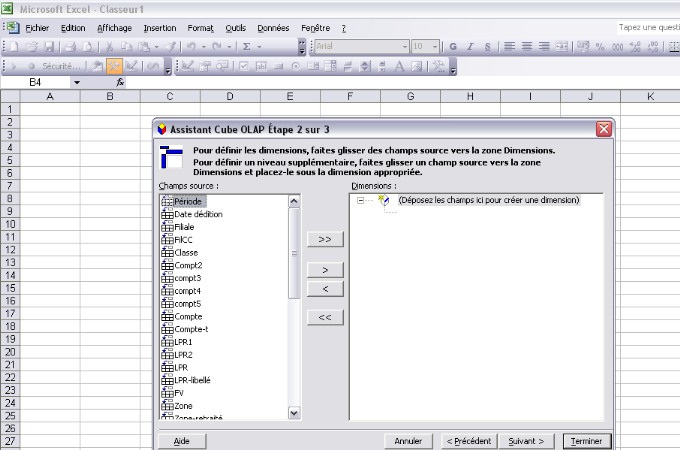
Task: Click the More Controls icon
Action: 439,66
